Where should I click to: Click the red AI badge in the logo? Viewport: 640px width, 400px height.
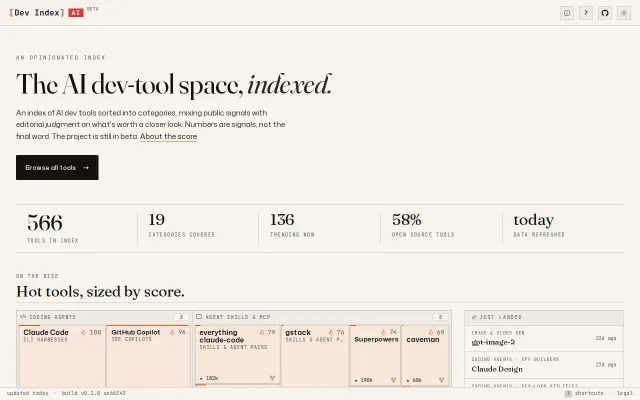(76, 13)
